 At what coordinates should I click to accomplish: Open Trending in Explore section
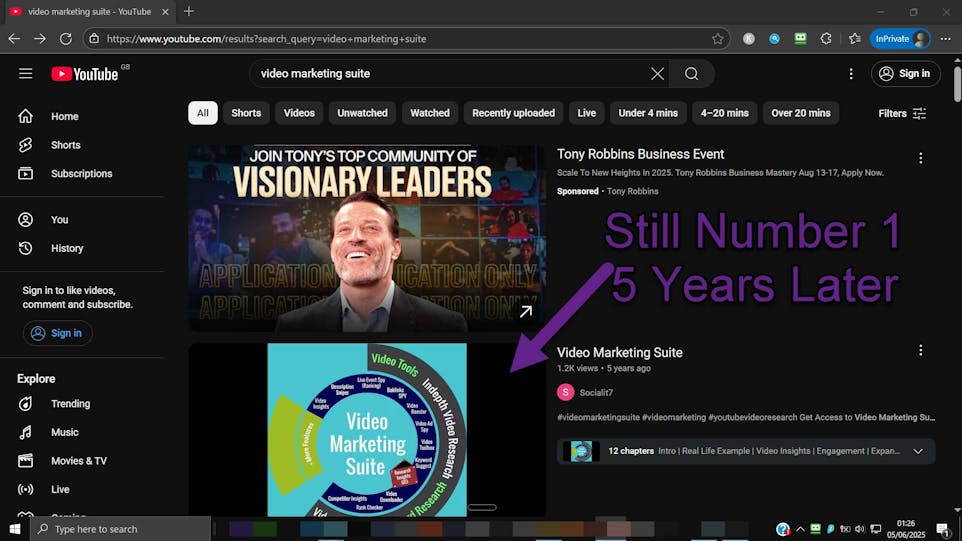coord(70,404)
